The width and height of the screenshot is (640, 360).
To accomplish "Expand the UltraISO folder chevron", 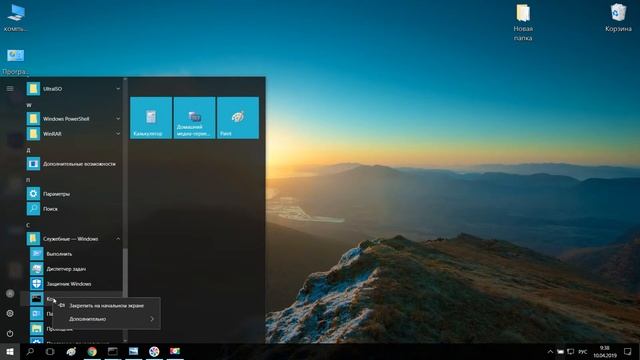I will point(118,89).
